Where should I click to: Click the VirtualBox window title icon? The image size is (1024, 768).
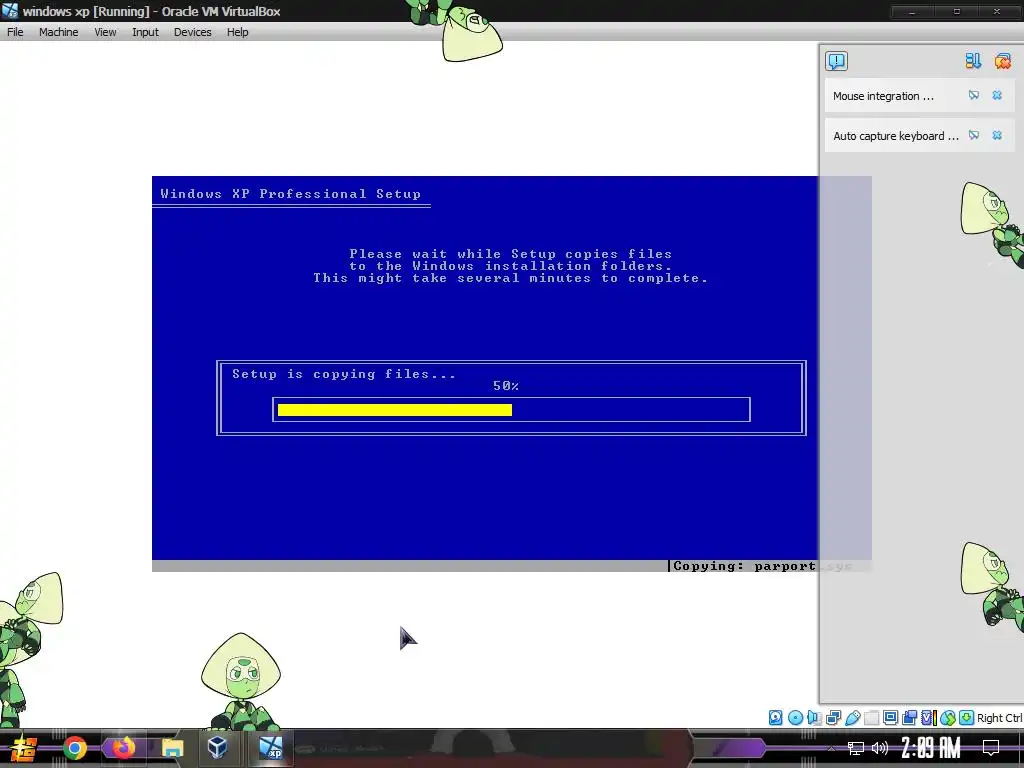(x=10, y=10)
